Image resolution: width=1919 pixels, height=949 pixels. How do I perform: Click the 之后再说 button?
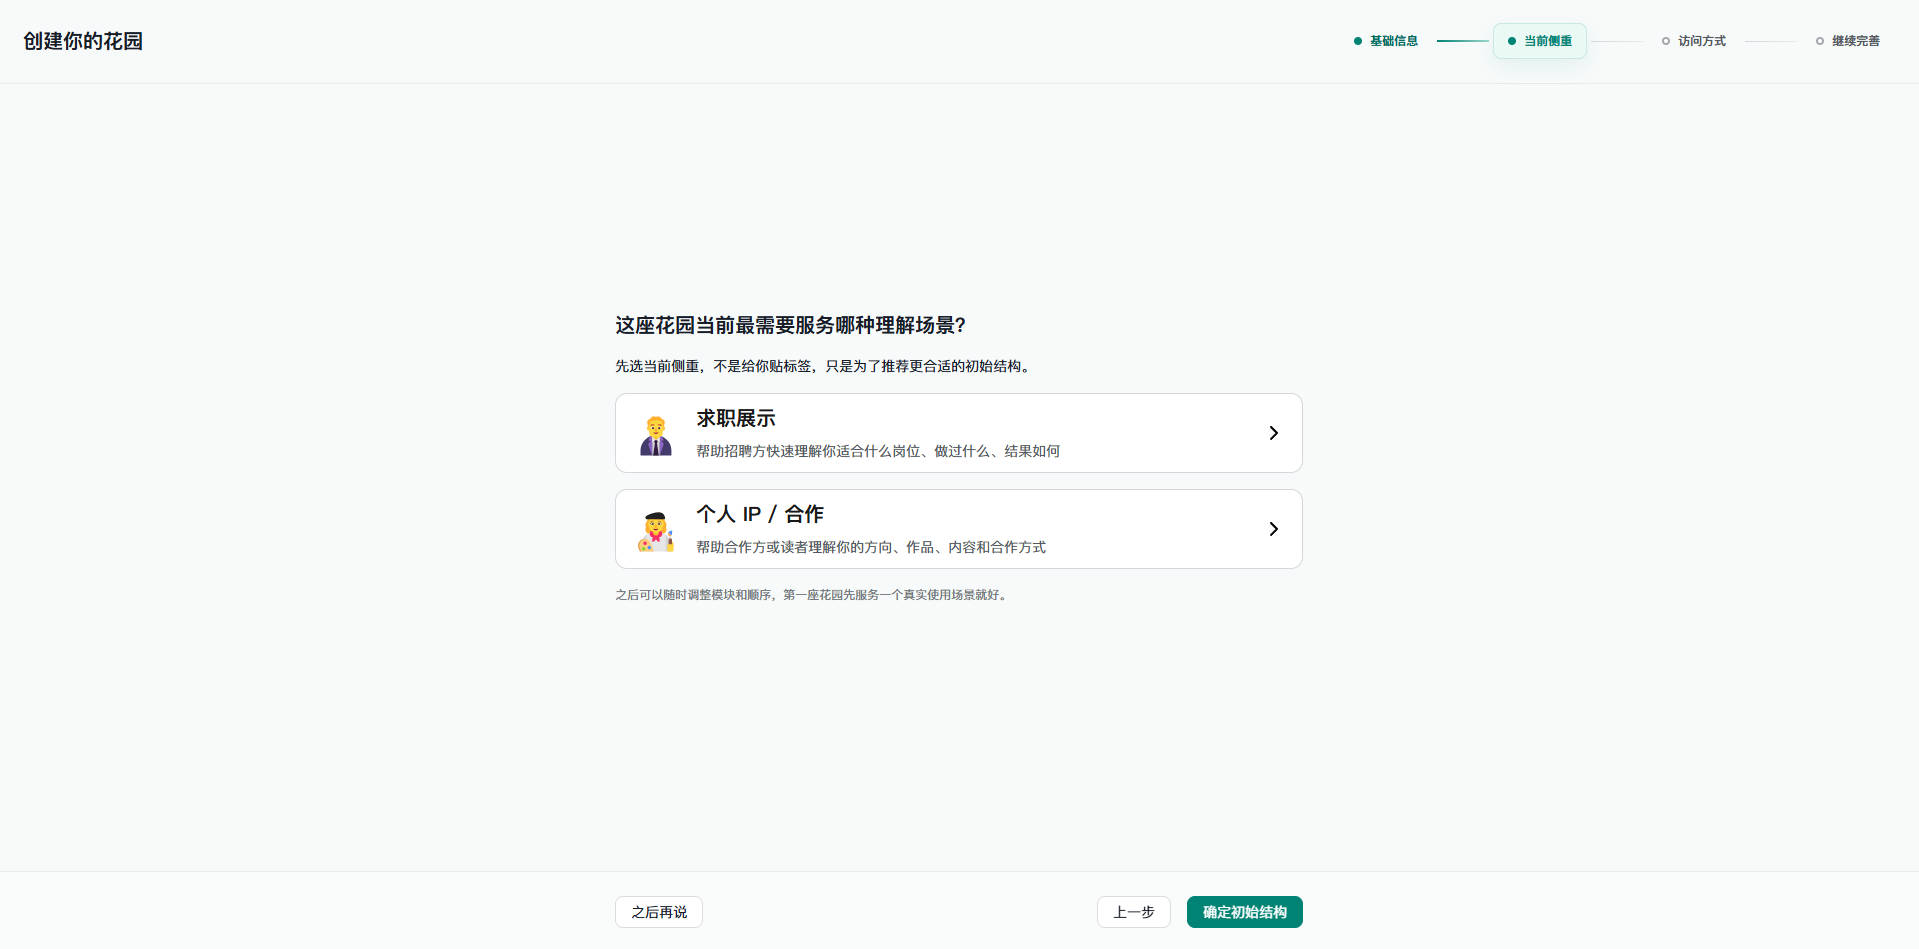[659, 912]
